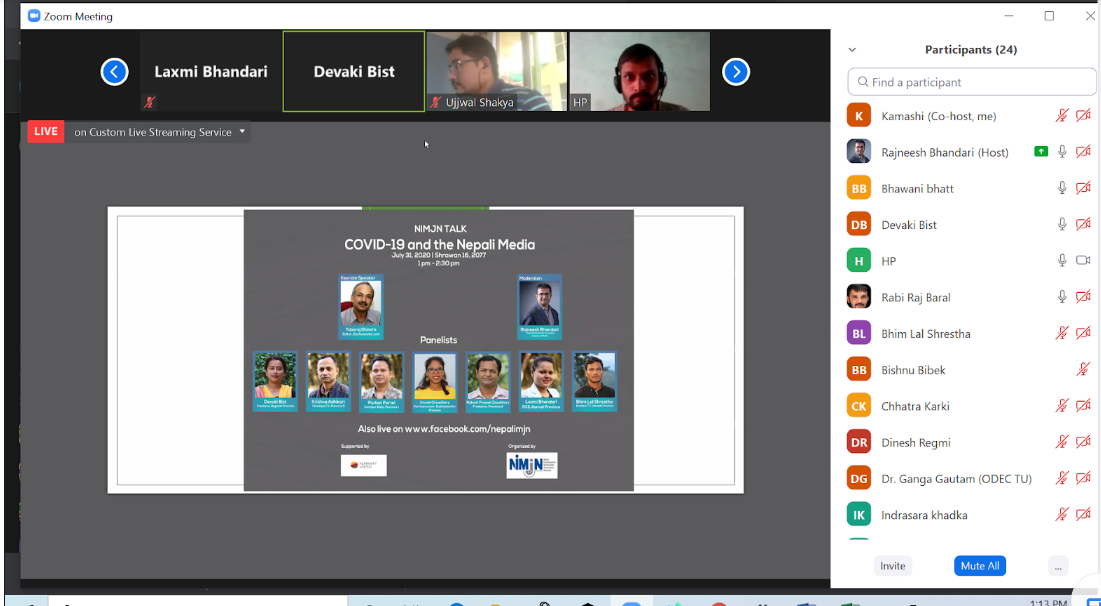1101x606 pixels.
Task: Click the red LIVE badge
Action: click(46, 132)
